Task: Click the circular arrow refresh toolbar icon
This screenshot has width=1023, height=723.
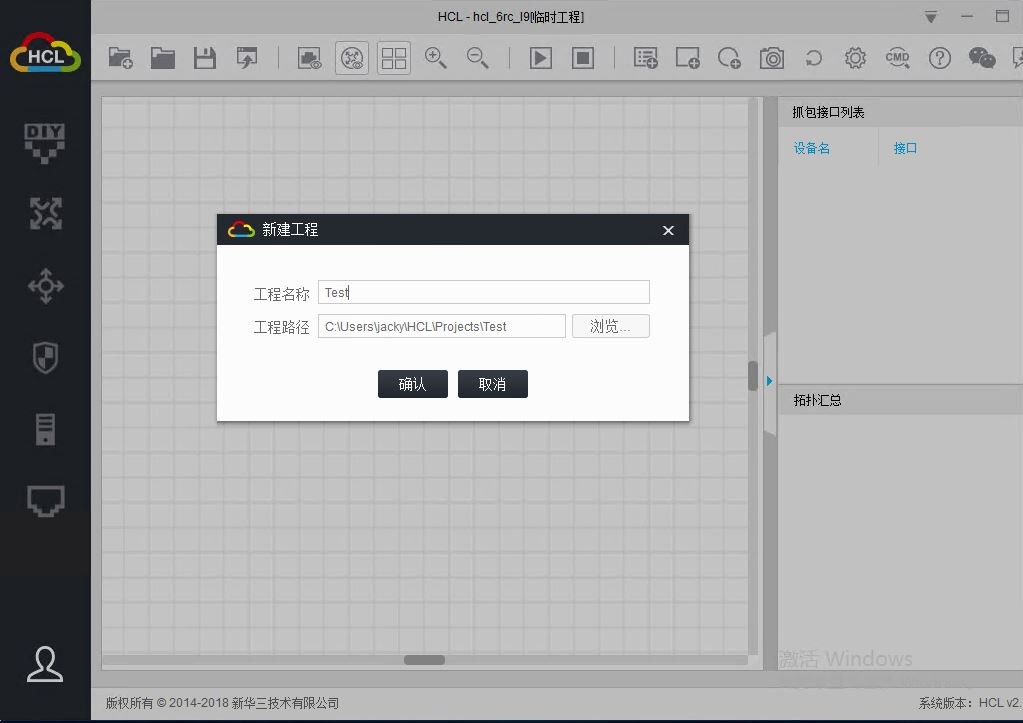Action: tap(814, 58)
